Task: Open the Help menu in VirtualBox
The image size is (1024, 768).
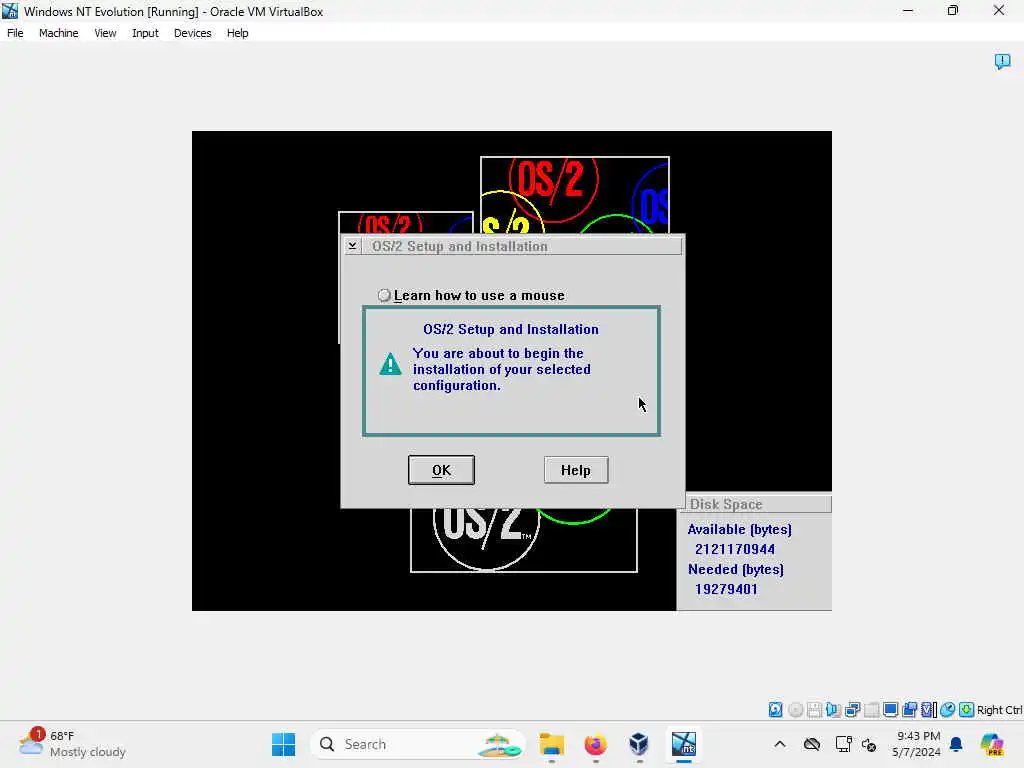Action: pos(238,33)
